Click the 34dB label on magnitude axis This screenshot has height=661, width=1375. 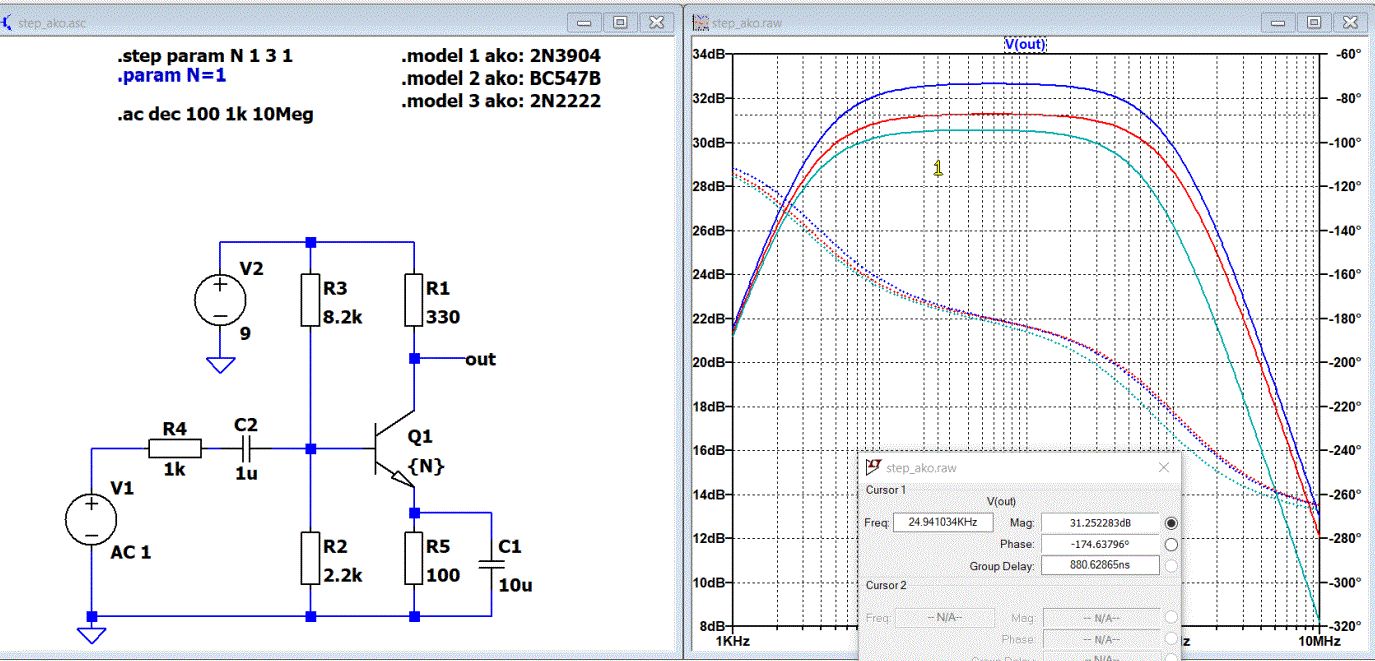pyautogui.click(x=708, y=54)
